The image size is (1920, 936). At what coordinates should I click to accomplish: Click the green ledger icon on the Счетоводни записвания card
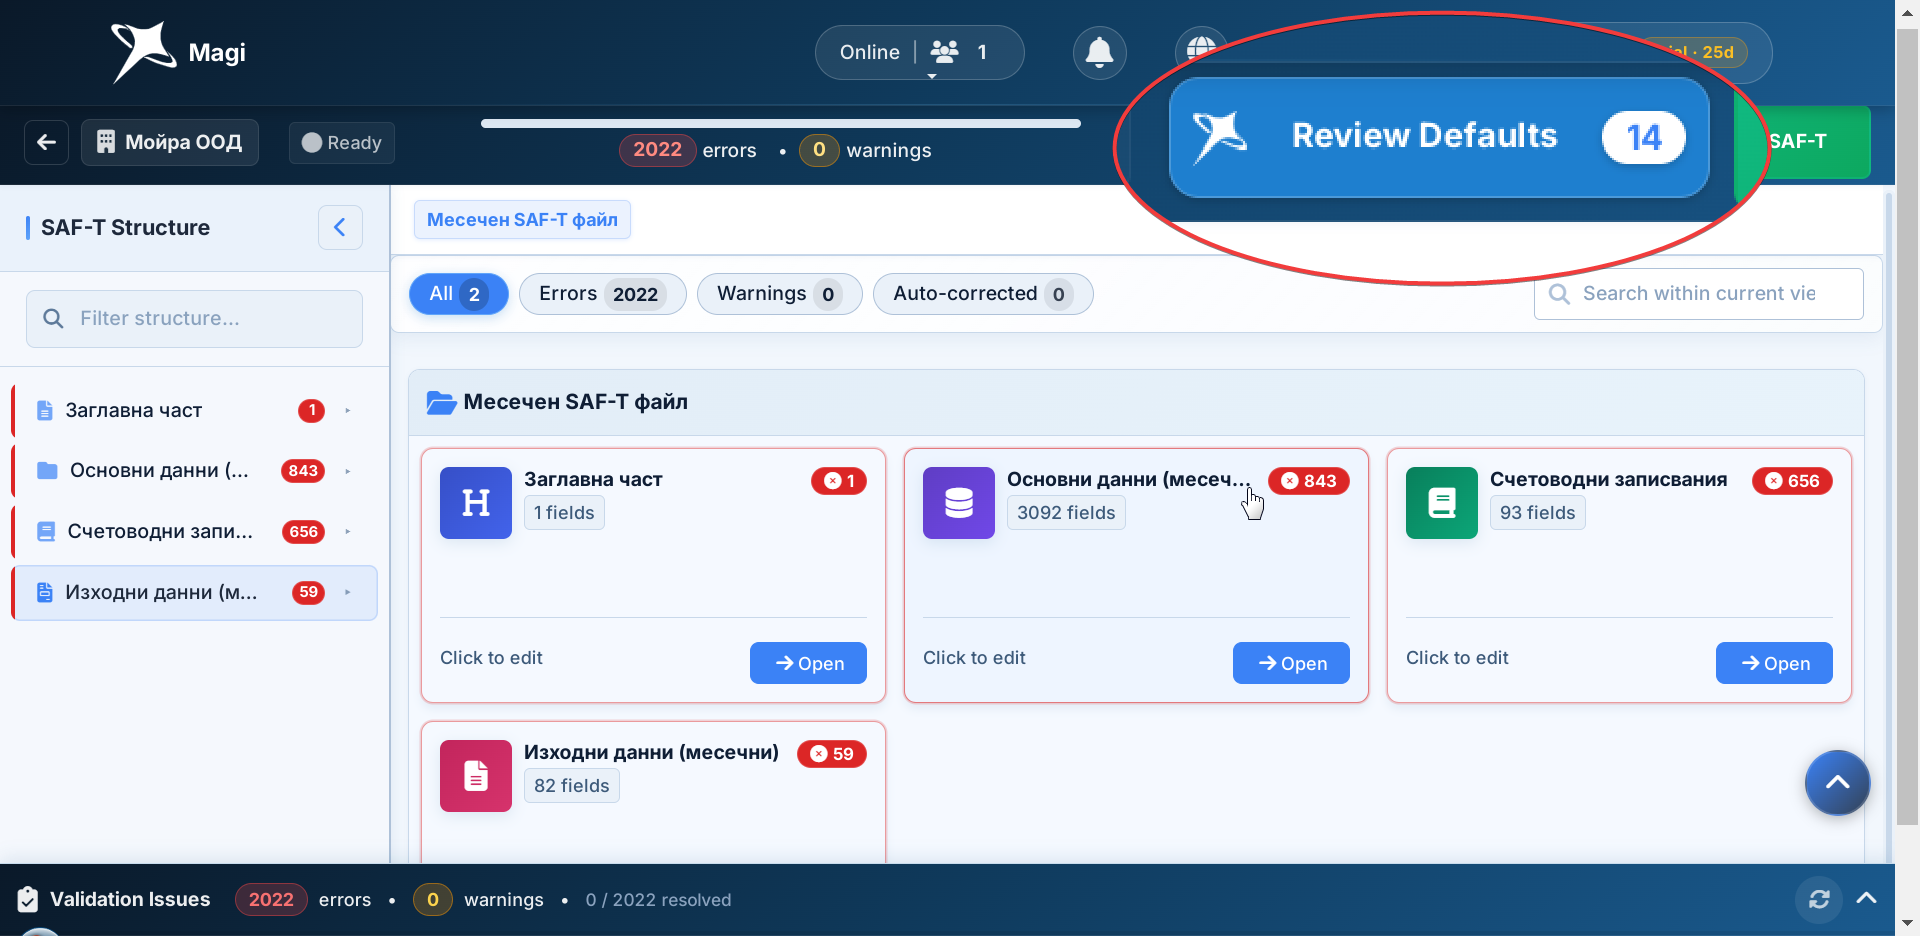coord(1442,503)
